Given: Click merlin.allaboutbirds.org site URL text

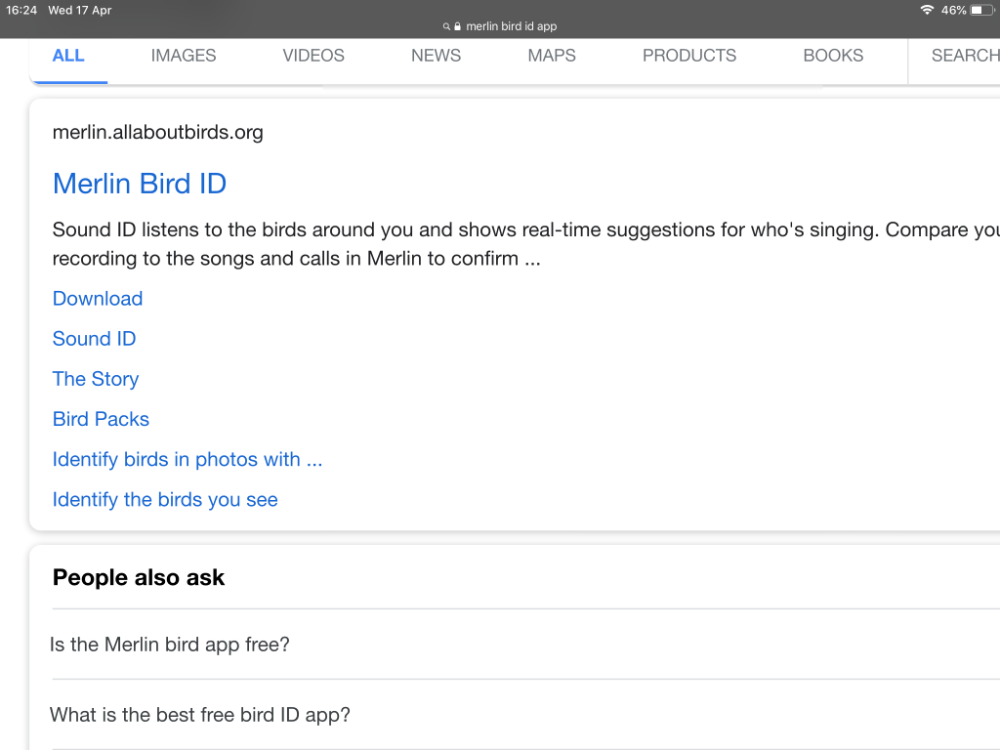Looking at the screenshot, I should [158, 132].
